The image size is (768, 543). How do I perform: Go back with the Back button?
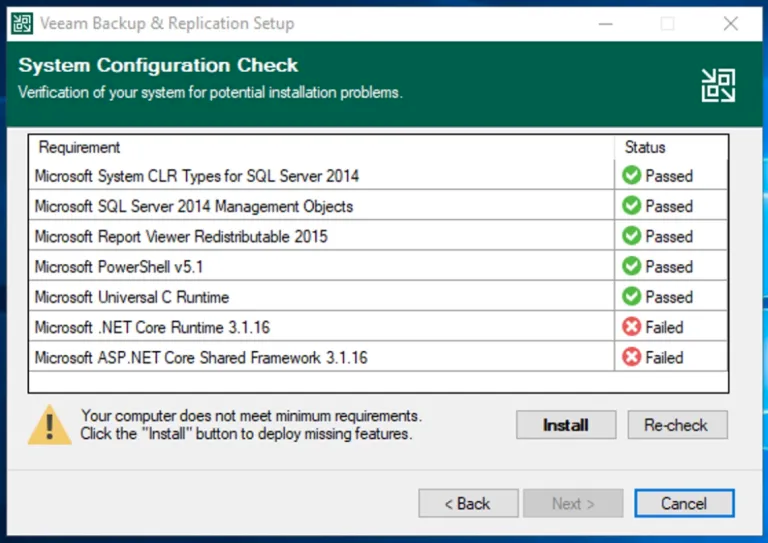point(468,503)
